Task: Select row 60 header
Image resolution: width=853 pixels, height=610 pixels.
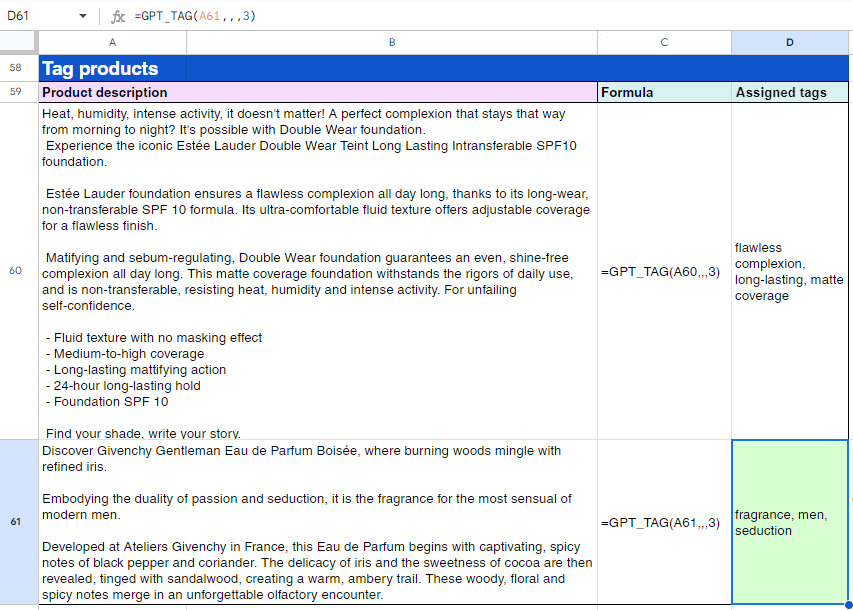Action: (16, 270)
